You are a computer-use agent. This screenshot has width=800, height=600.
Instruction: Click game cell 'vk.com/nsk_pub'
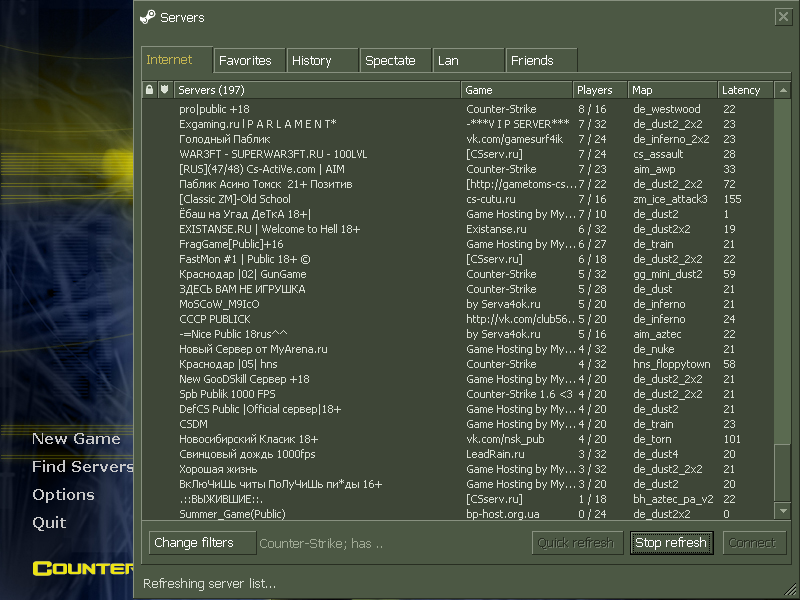point(505,439)
